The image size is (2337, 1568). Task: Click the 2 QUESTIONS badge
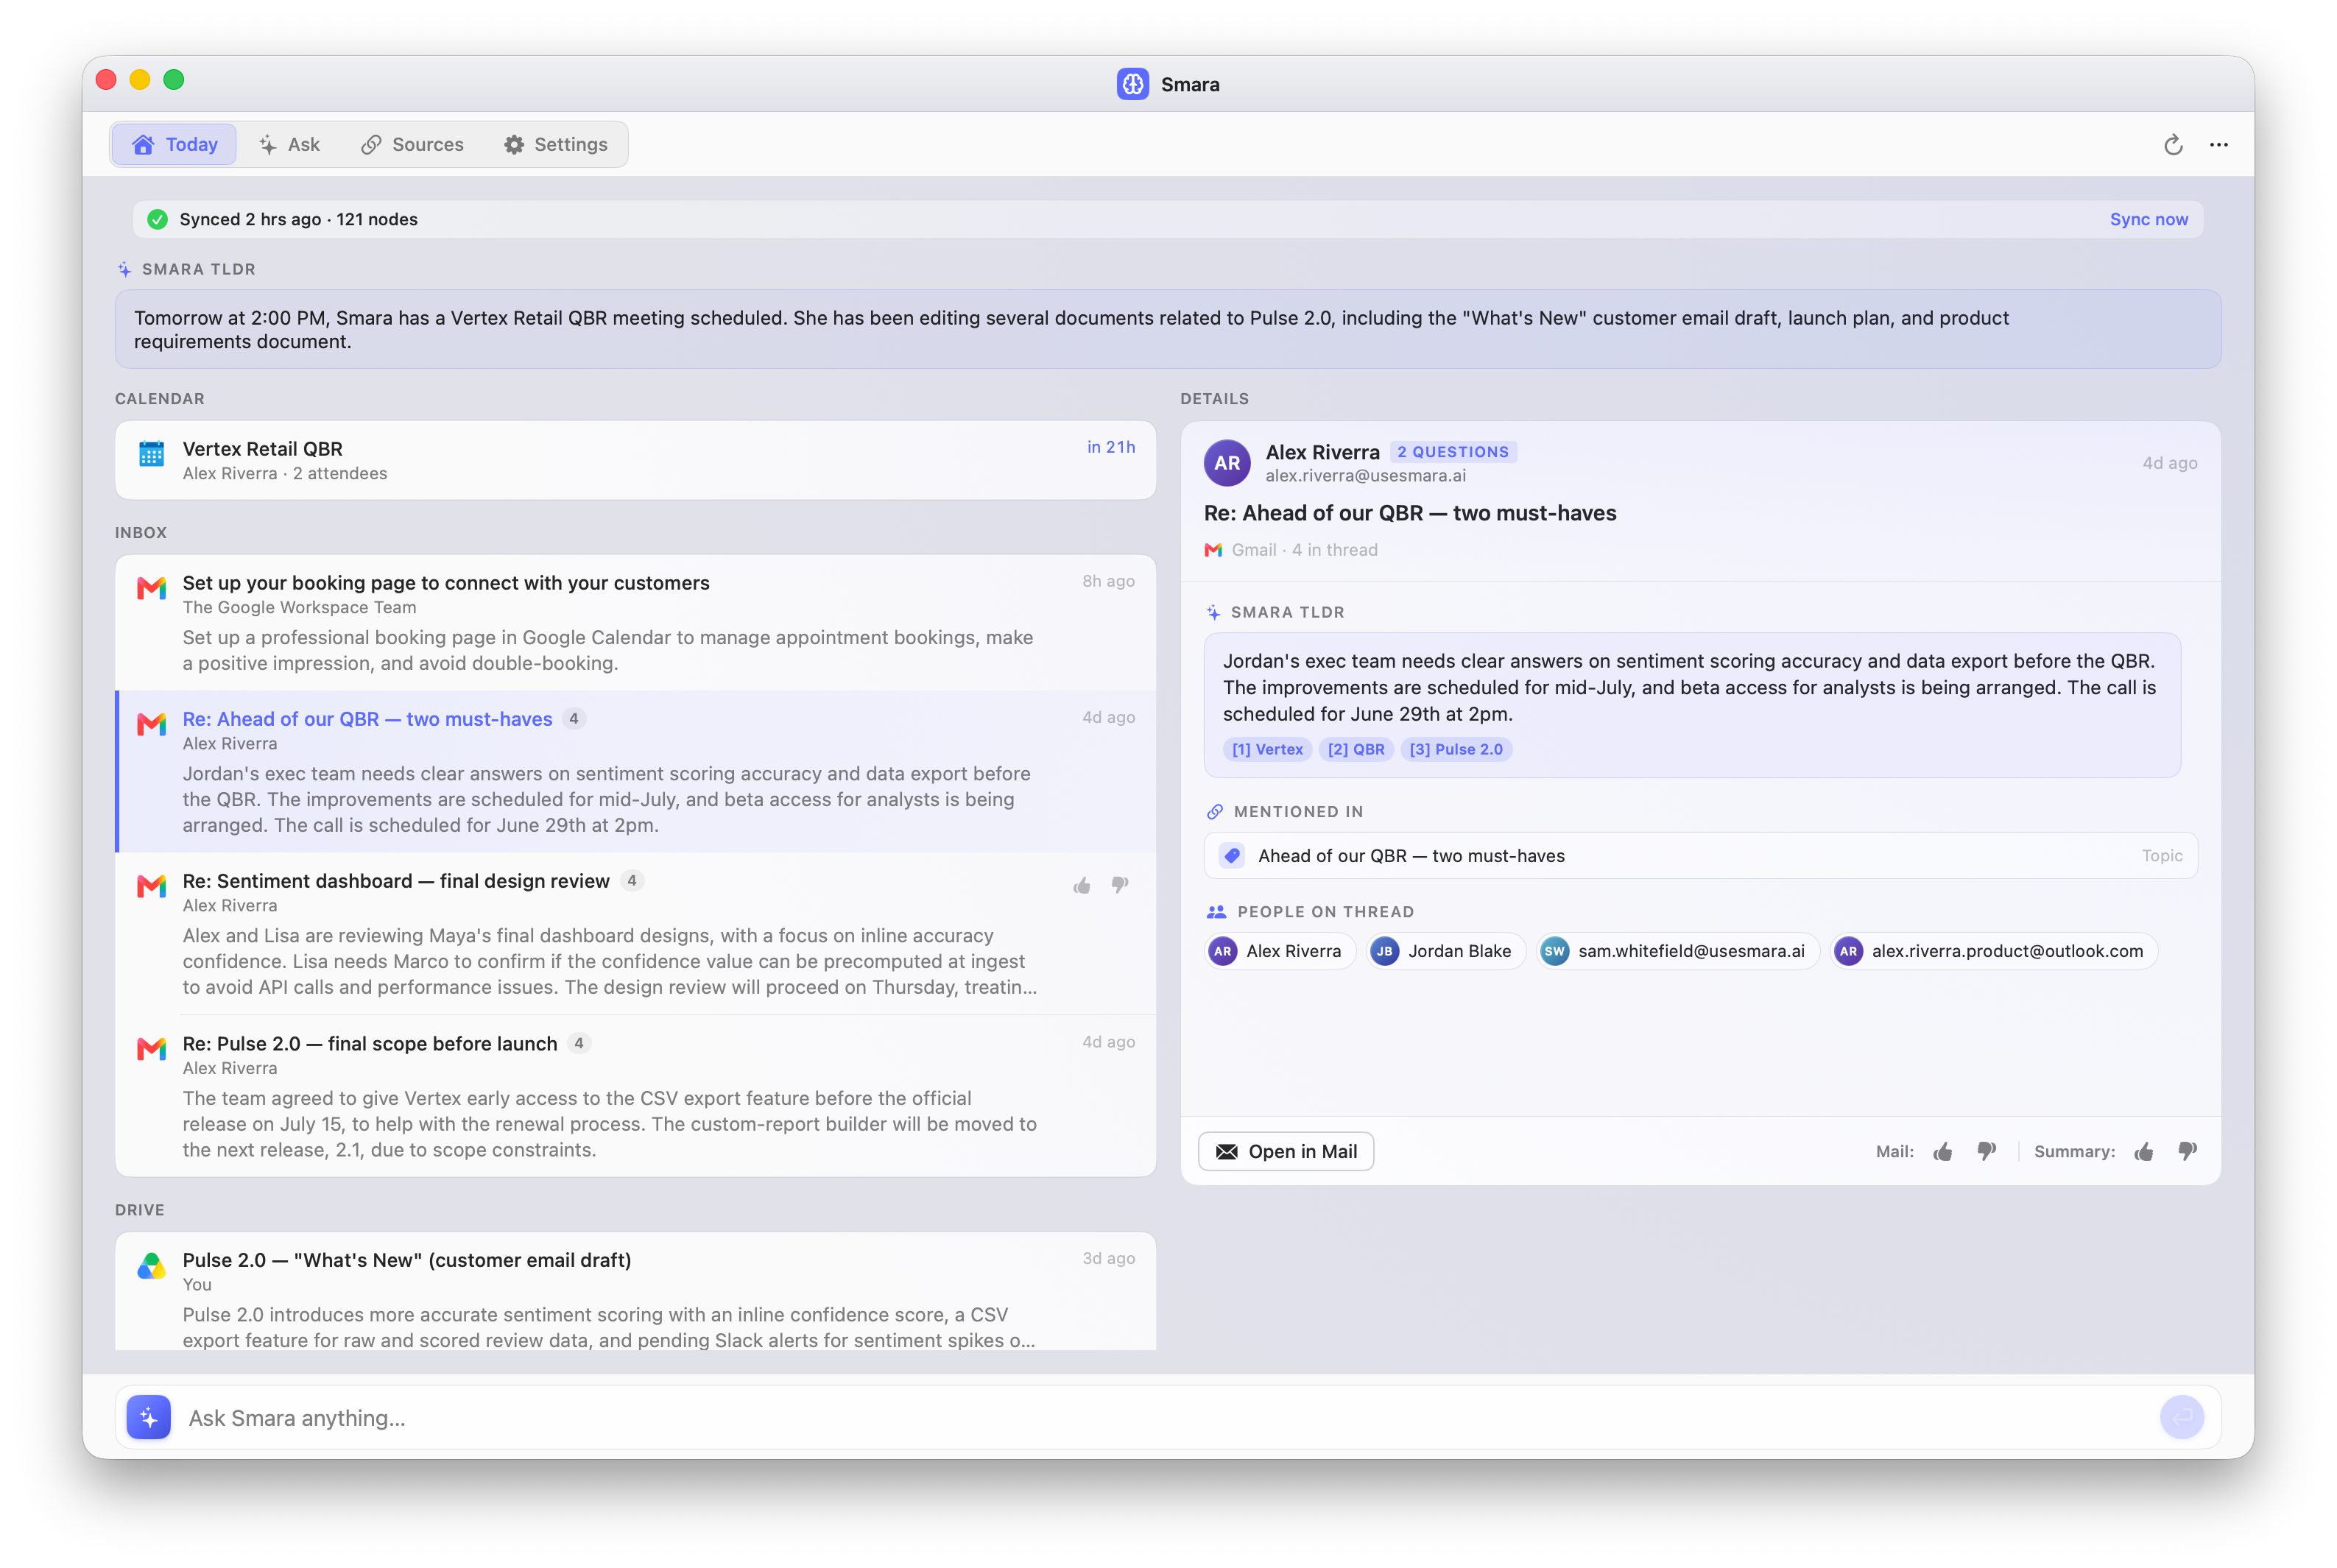coord(1452,452)
